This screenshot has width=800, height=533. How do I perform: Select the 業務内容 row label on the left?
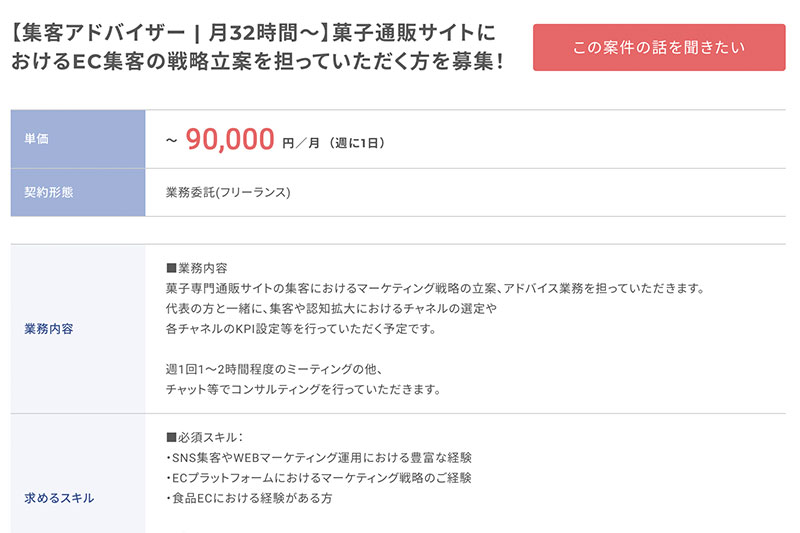pos(78,328)
